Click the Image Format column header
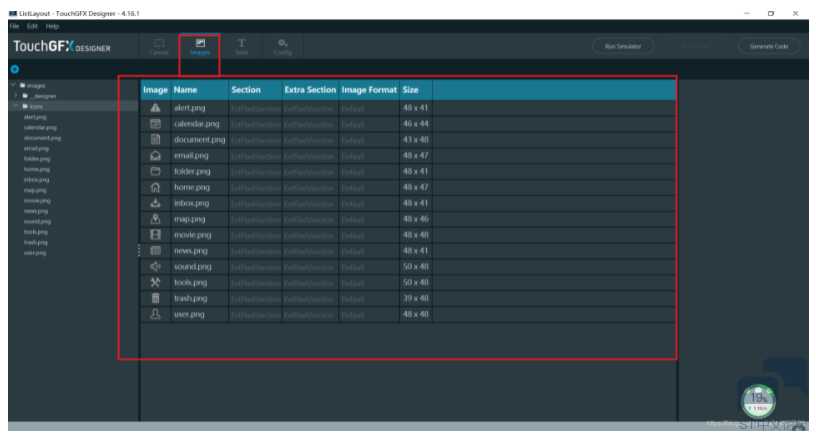Screen dimensions: 816x440 point(369,90)
